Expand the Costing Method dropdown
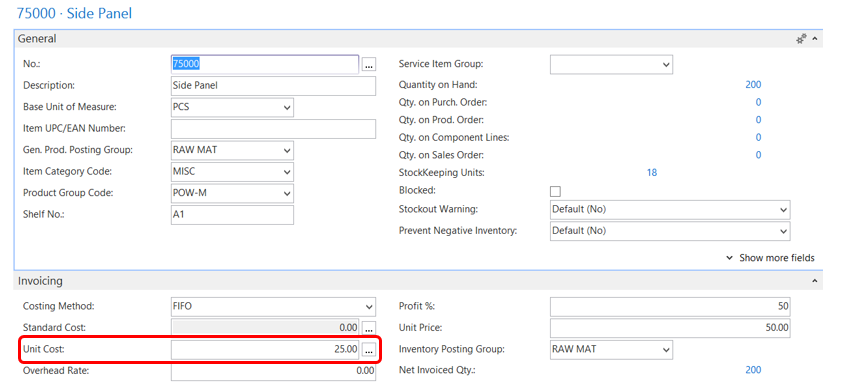Image resolution: width=848 pixels, height=389 pixels. (273, 306)
